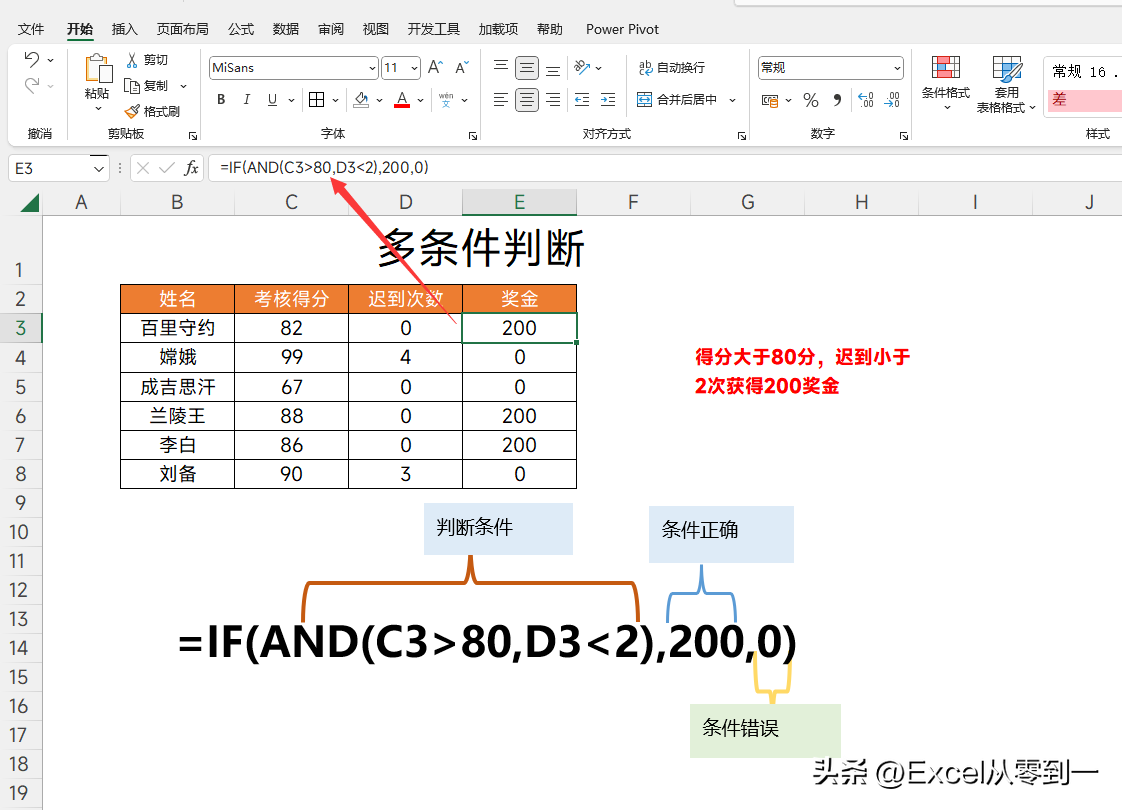Switch to the Insert (插入) tab
This screenshot has width=1122, height=810.
[125, 29]
